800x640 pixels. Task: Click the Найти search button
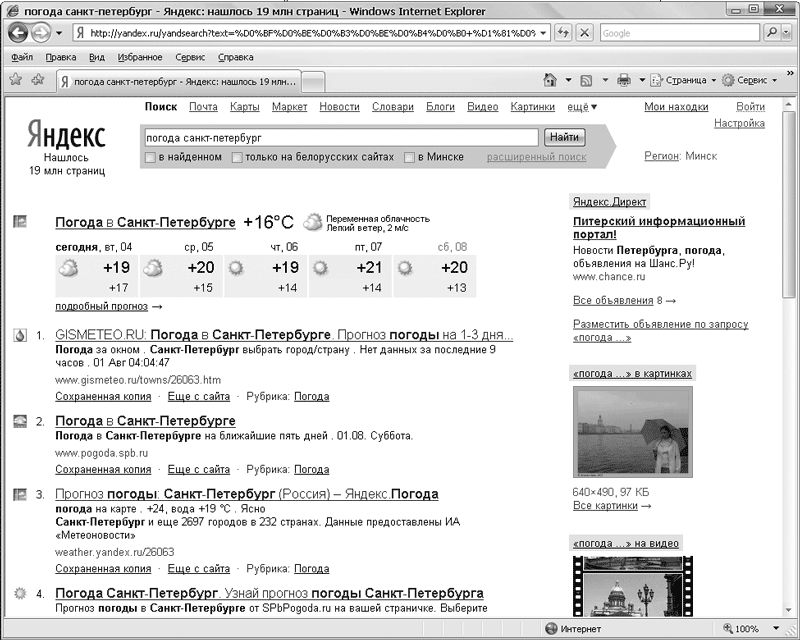(x=564, y=137)
